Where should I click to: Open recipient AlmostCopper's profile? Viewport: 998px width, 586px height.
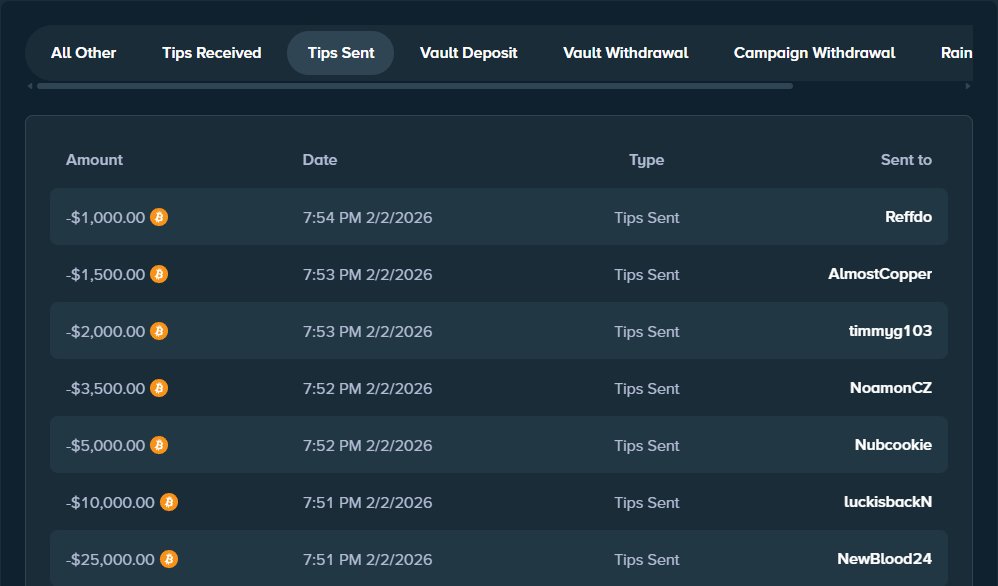click(x=880, y=274)
